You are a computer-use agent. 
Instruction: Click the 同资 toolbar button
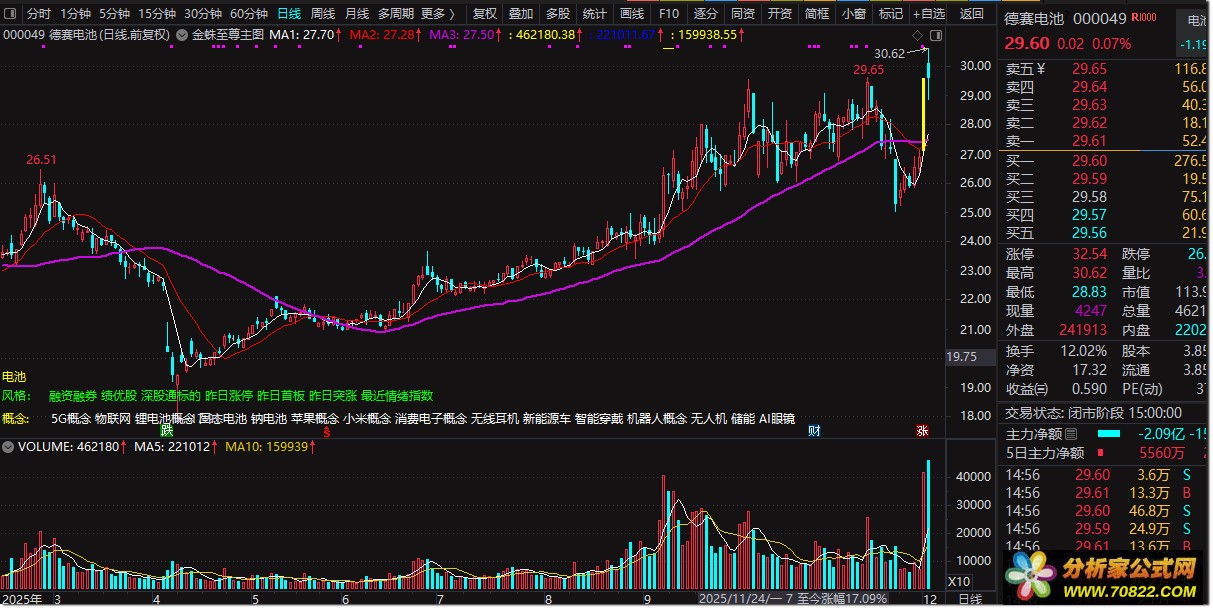coord(743,14)
